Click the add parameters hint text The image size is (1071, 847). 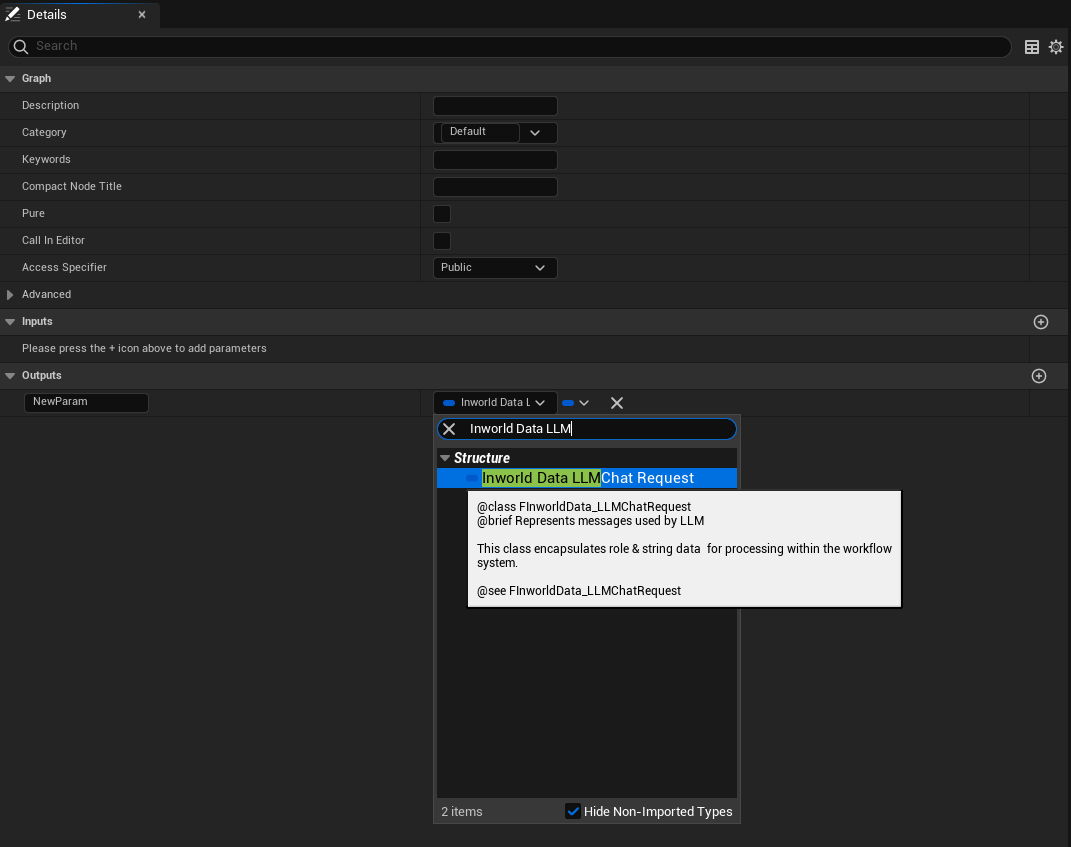(x=144, y=348)
